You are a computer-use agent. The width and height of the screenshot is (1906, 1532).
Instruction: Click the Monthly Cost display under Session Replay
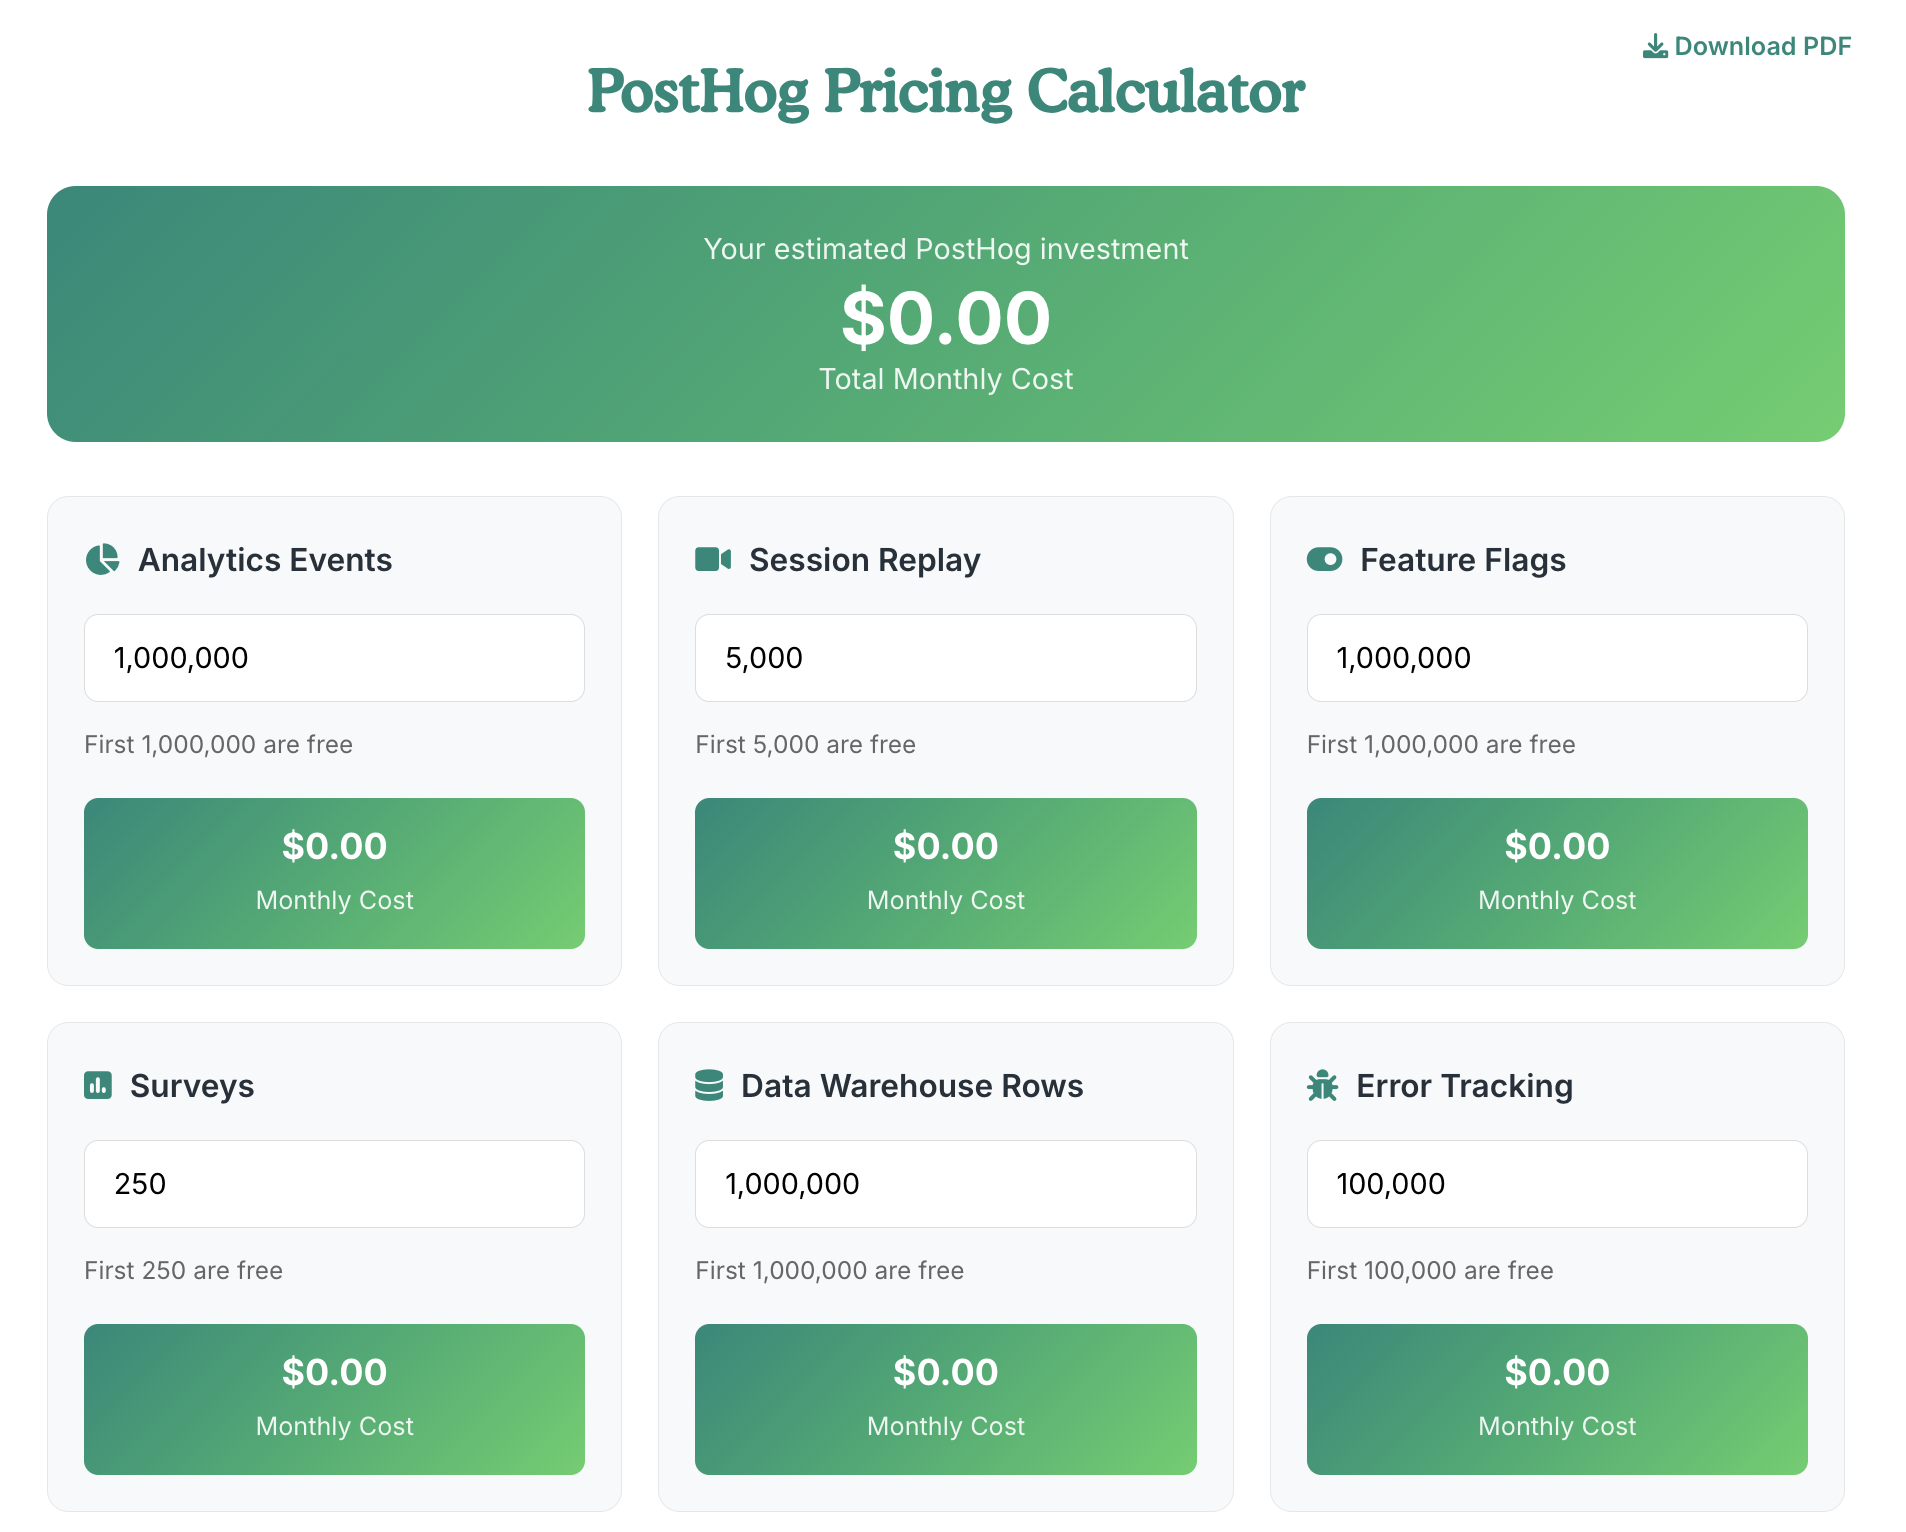(x=945, y=872)
